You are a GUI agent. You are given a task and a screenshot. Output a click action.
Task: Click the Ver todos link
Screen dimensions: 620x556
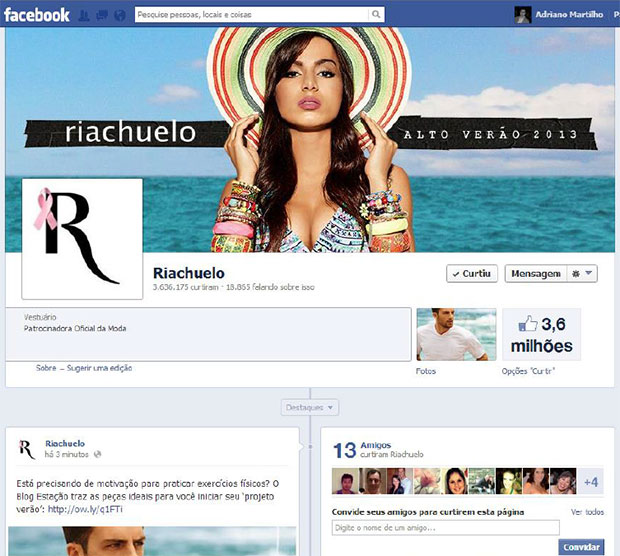pyautogui.click(x=587, y=512)
